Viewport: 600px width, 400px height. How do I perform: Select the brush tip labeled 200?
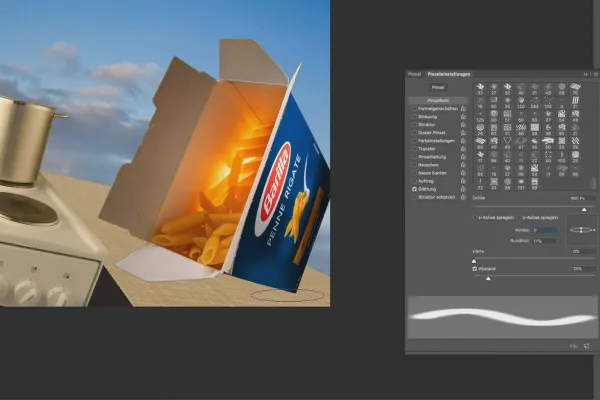coord(535,103)
